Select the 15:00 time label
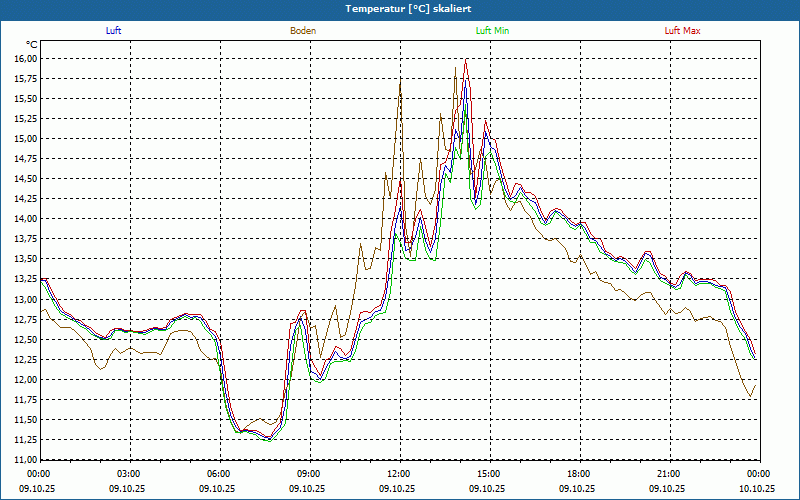The height and width of the screenshot is (500, 800). pos(489,474)
